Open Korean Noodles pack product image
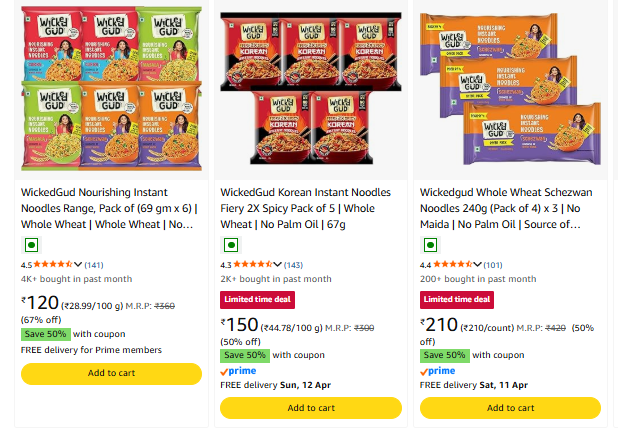Image resolution: width=618 pixels, height=429 pixels. 311,90
